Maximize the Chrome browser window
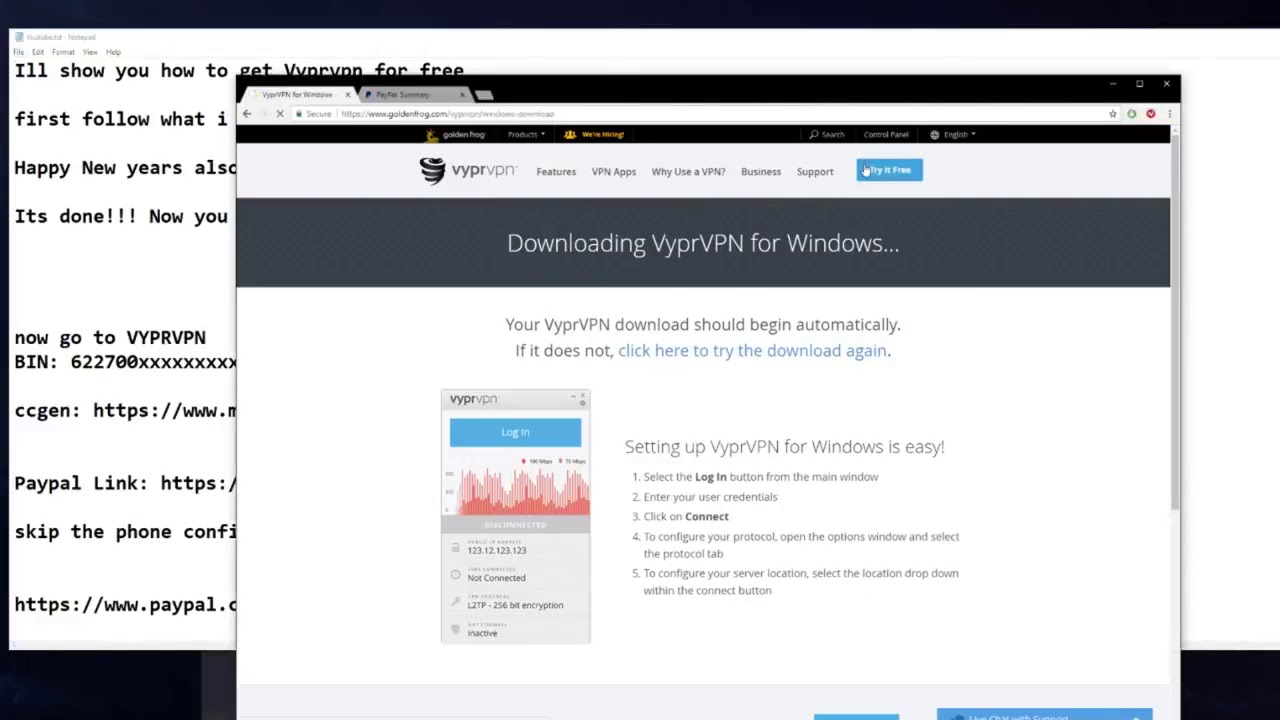 (x=1139, y=84)
